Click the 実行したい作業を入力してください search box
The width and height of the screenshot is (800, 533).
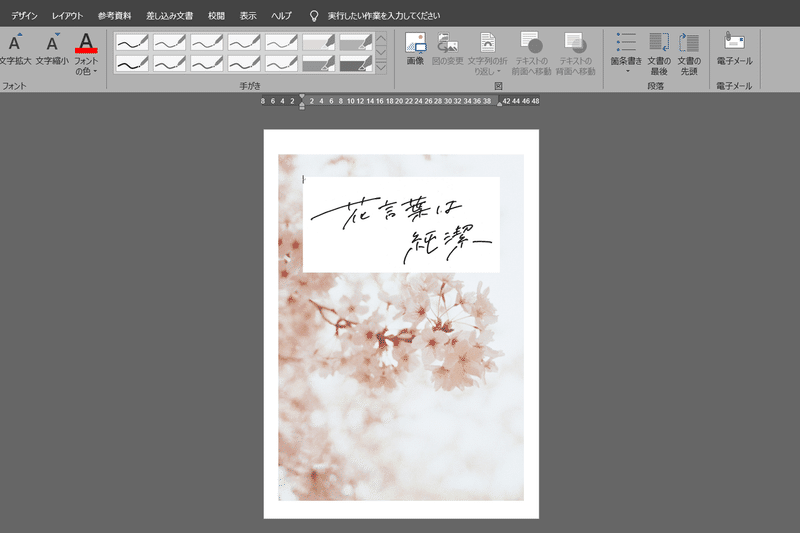[384, 16]
